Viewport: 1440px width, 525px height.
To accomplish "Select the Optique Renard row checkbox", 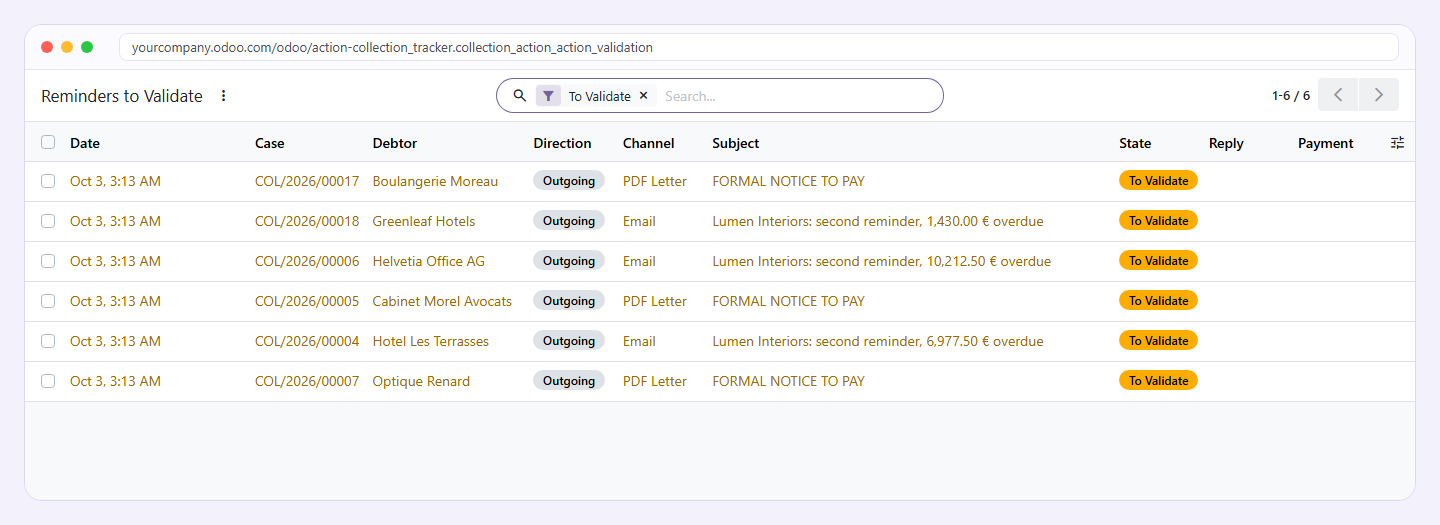I will coord(48,381).
